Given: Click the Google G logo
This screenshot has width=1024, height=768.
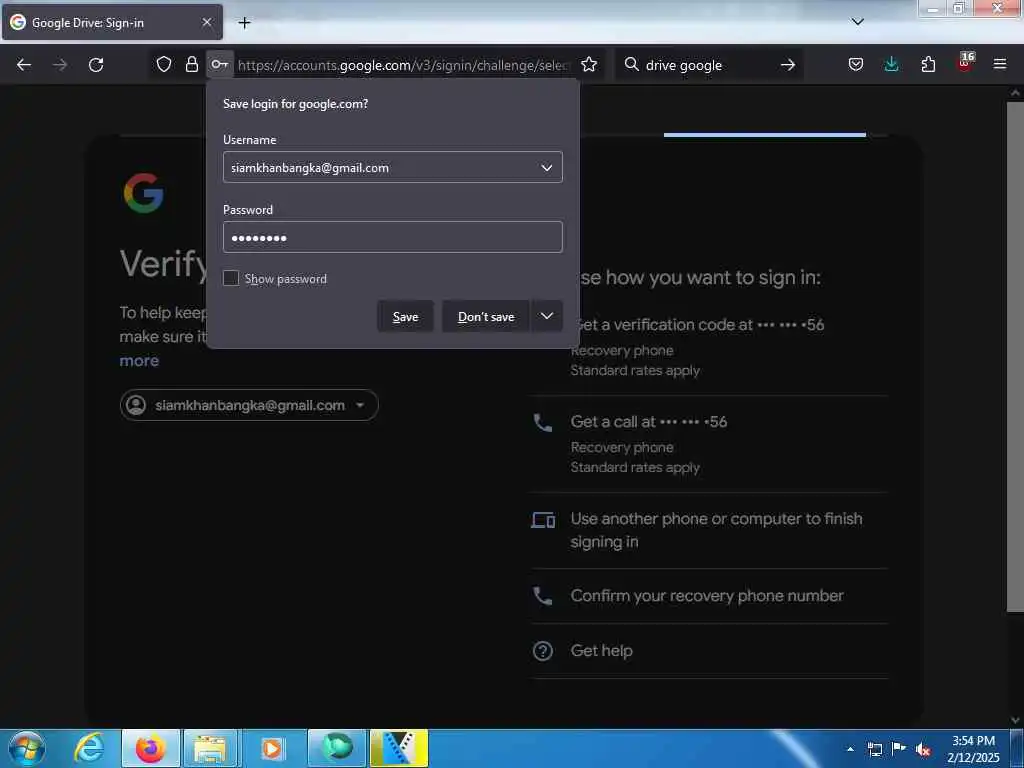Looking at the screenshot, I should click(143, 193).
